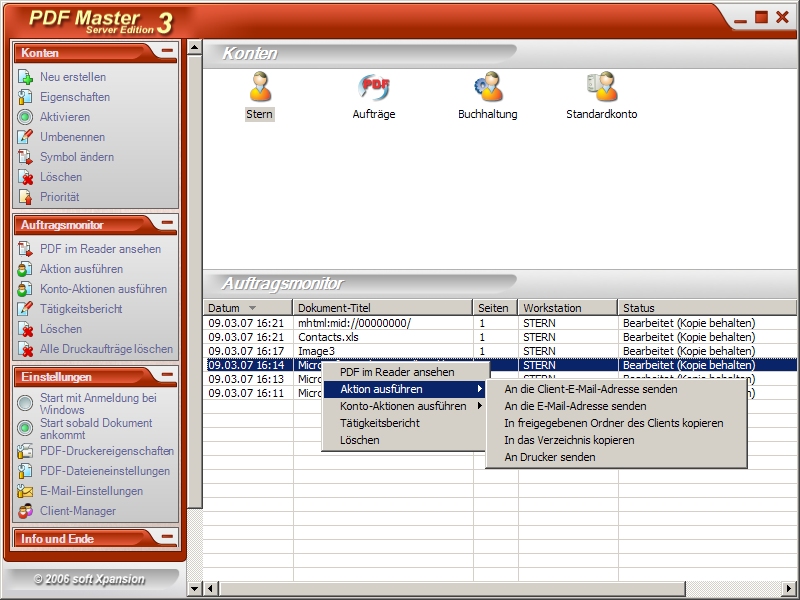
Task: Click the green Aktivieren icon
Action: coord(26,117)
